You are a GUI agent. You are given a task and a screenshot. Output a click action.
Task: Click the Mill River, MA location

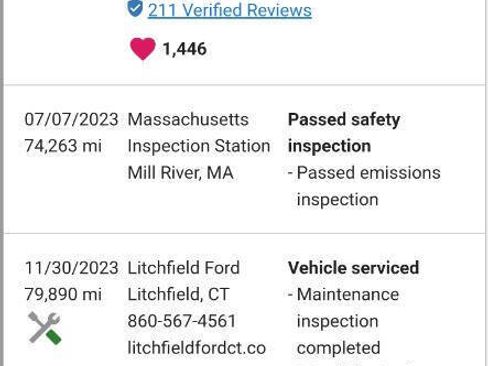tap(180, 173)
